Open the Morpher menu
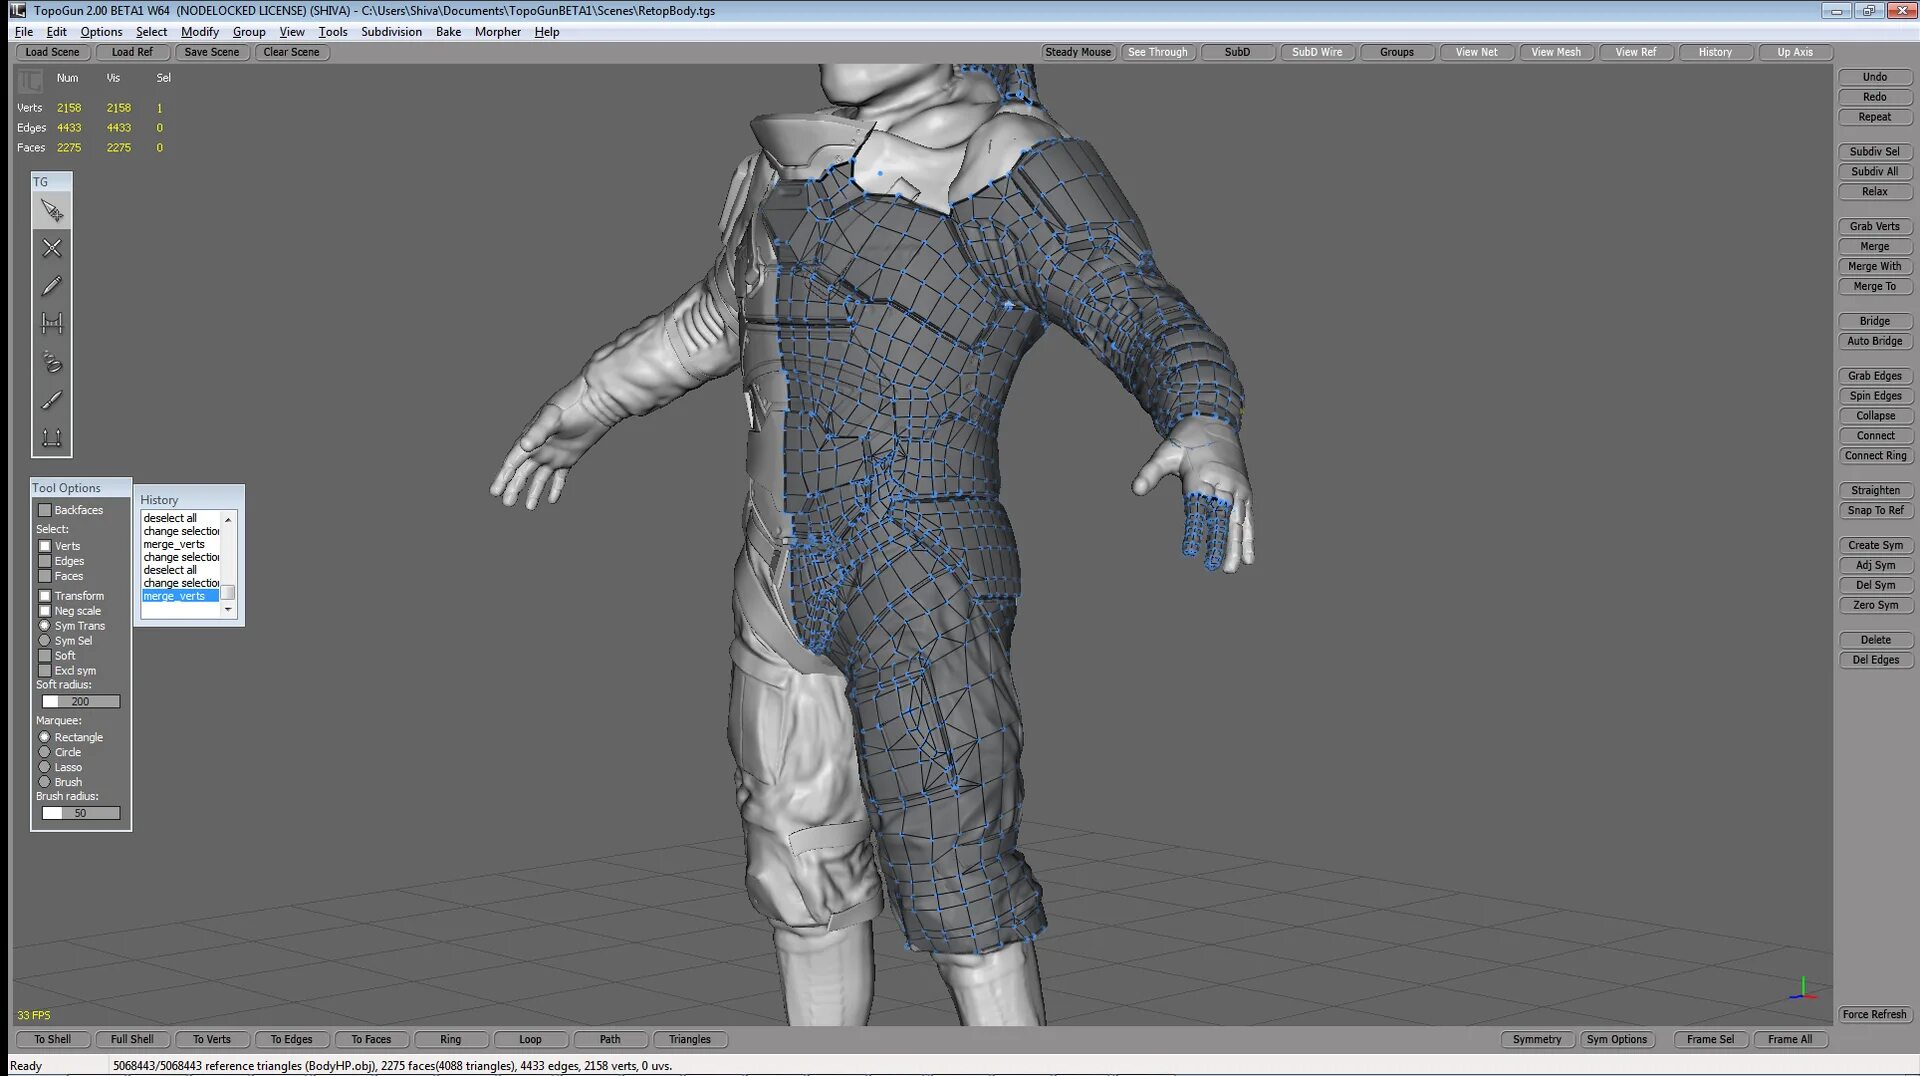 pyautogui.click(x=498, y=32)
